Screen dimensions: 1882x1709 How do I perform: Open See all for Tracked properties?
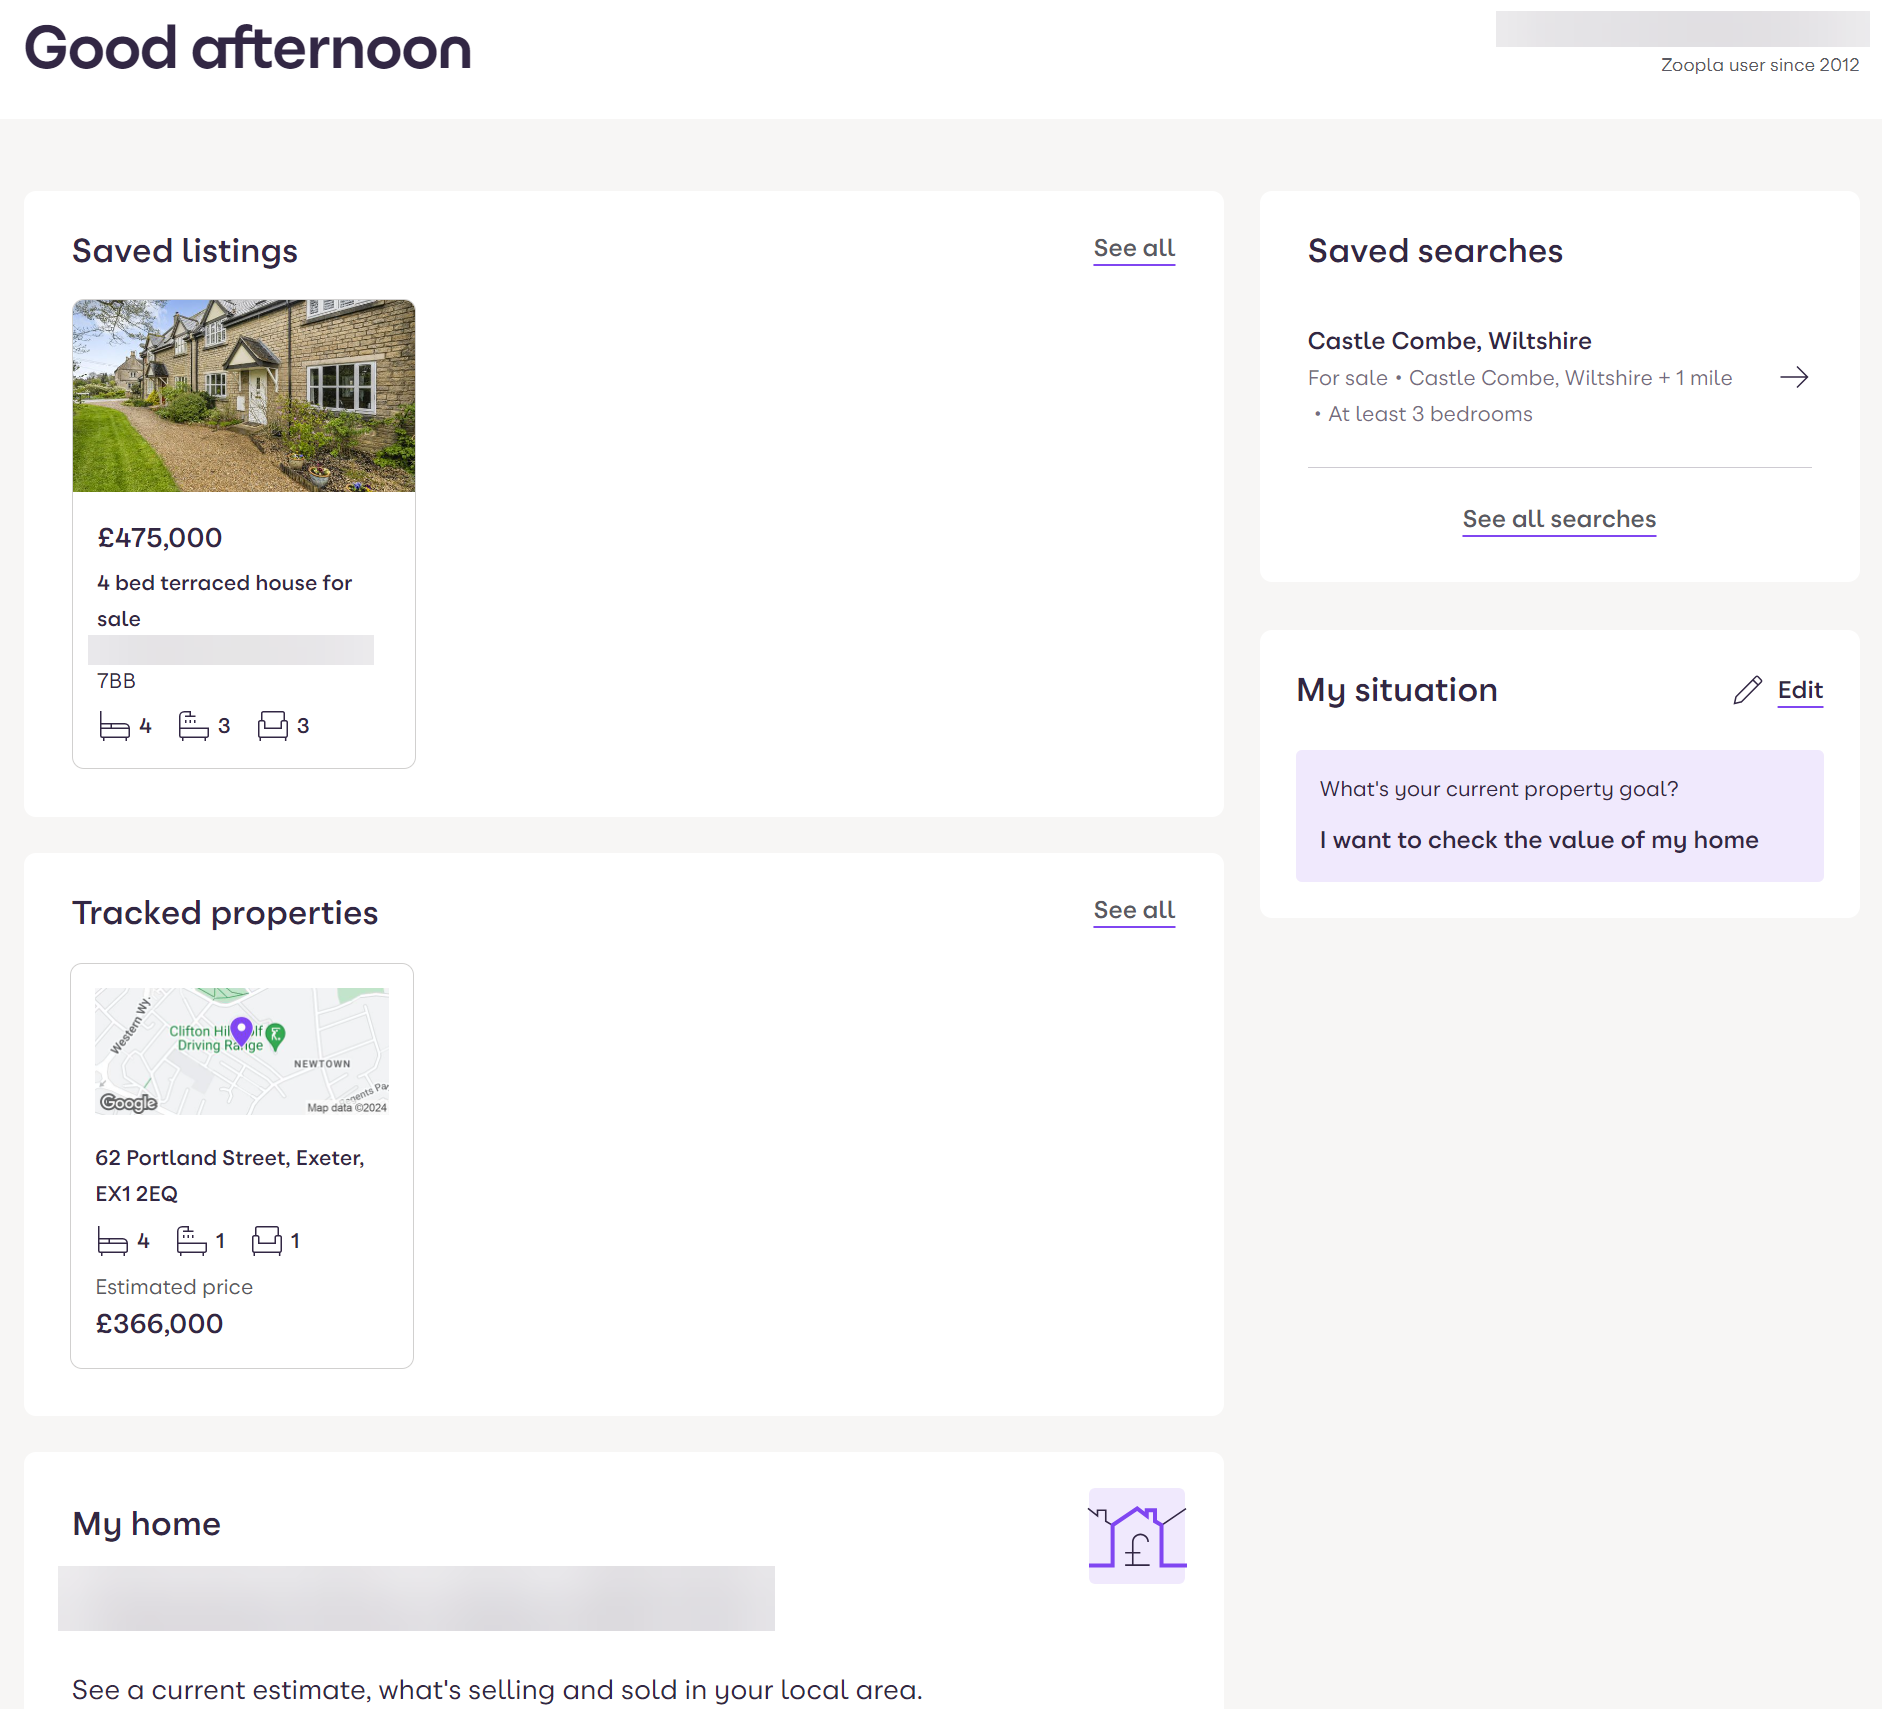click(x=1134, y=910)
